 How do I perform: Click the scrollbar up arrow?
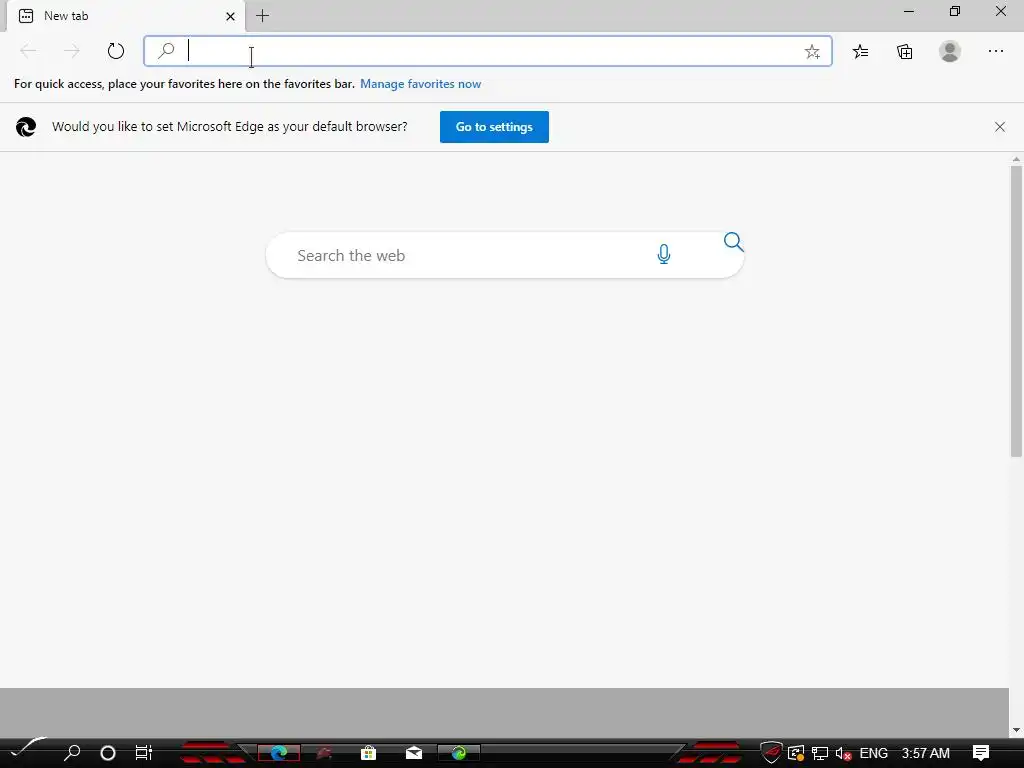1016,159
